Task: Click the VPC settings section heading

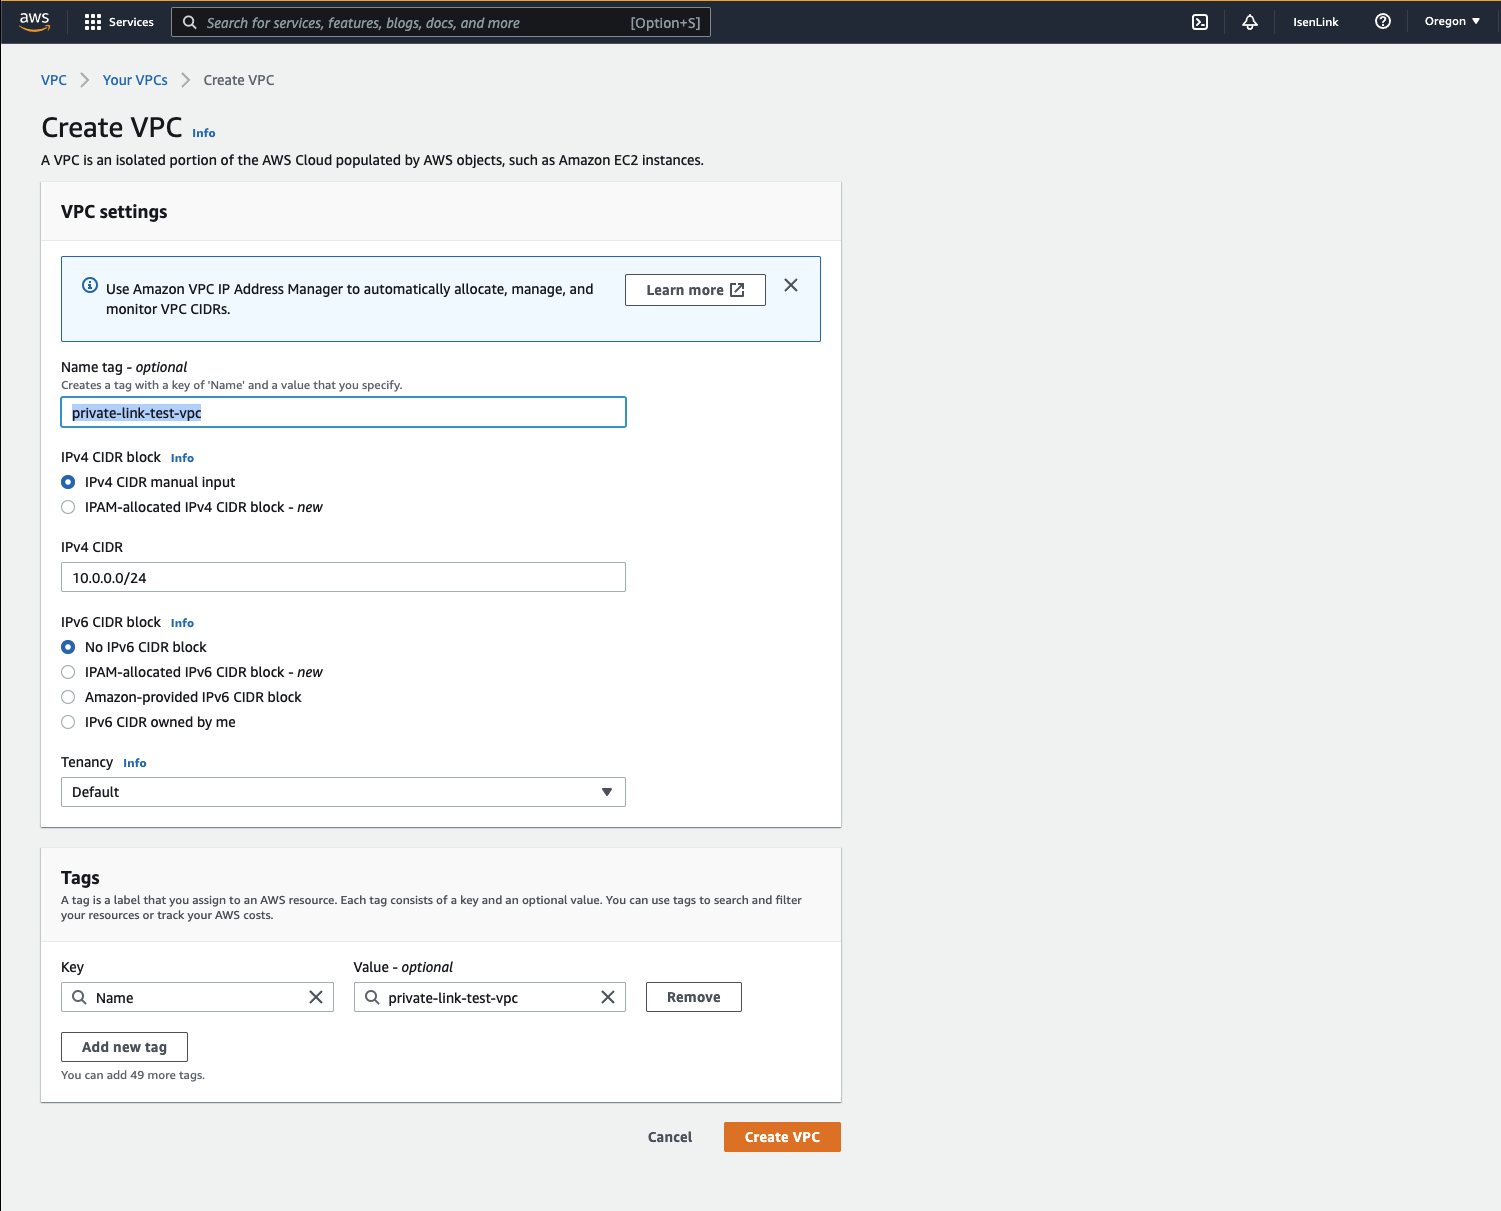Action: (x=114, y=212)
